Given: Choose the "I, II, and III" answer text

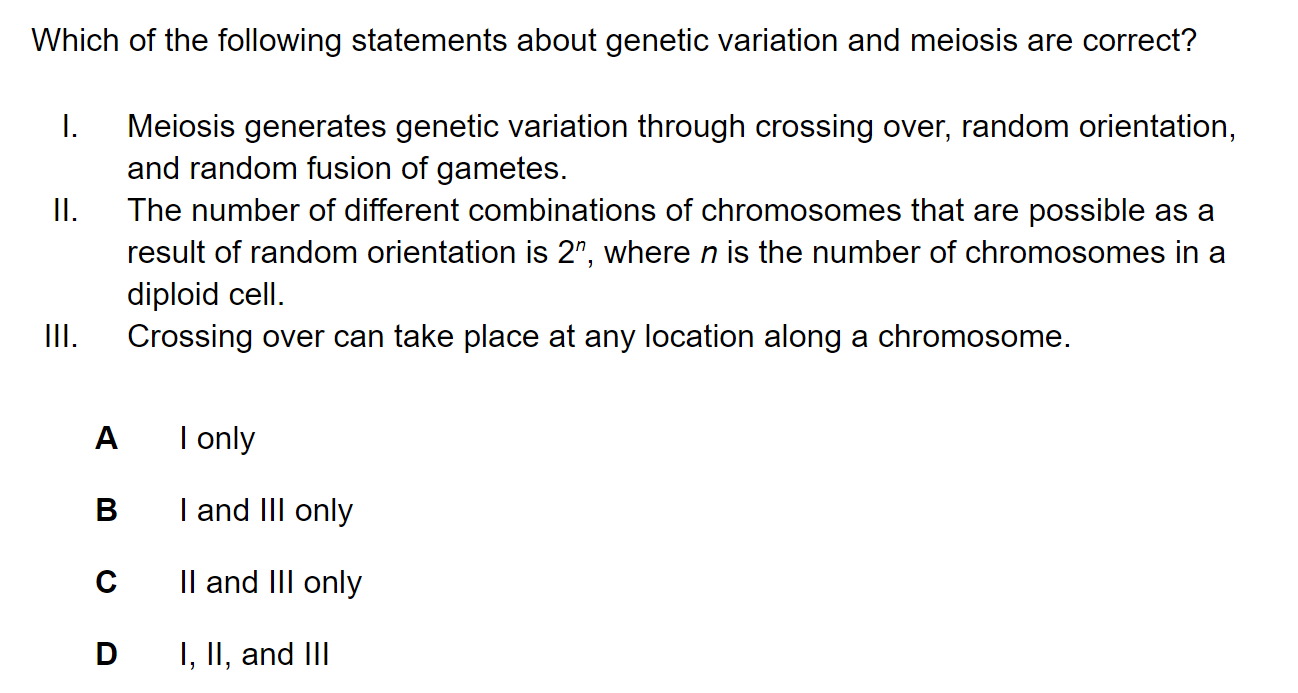Looking at the screenshot, I should coord(254,655).
